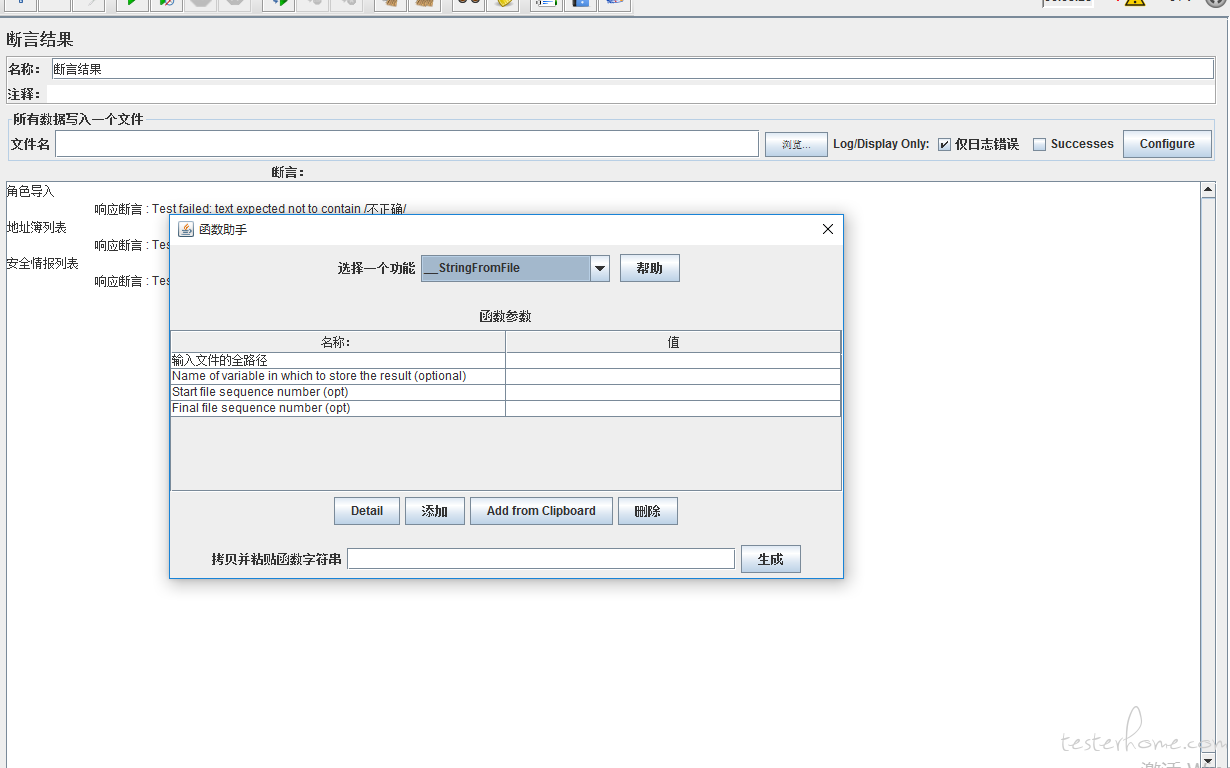Viewport: 1230px width, 768px height.
Task: Open the __StringFromFile function dropdown
Action: [x=515, y=268]
